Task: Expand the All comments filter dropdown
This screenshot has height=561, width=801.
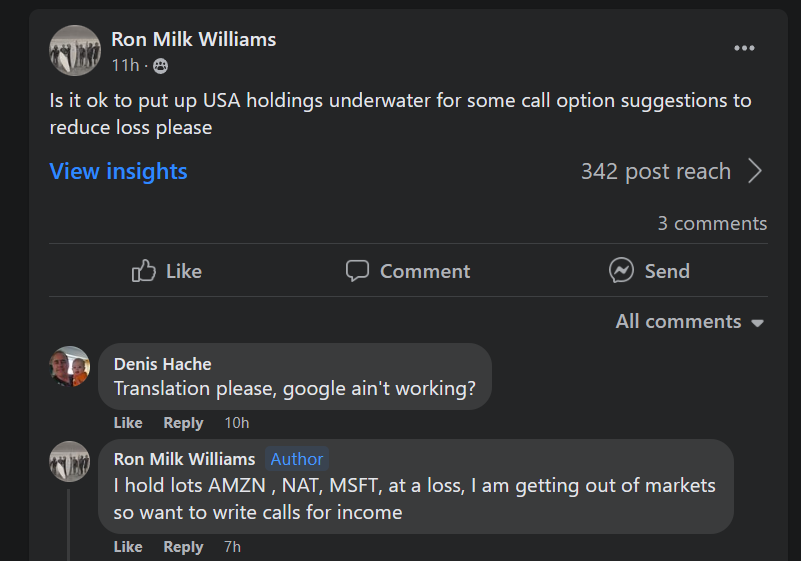Action: click(x=690, y=322)
